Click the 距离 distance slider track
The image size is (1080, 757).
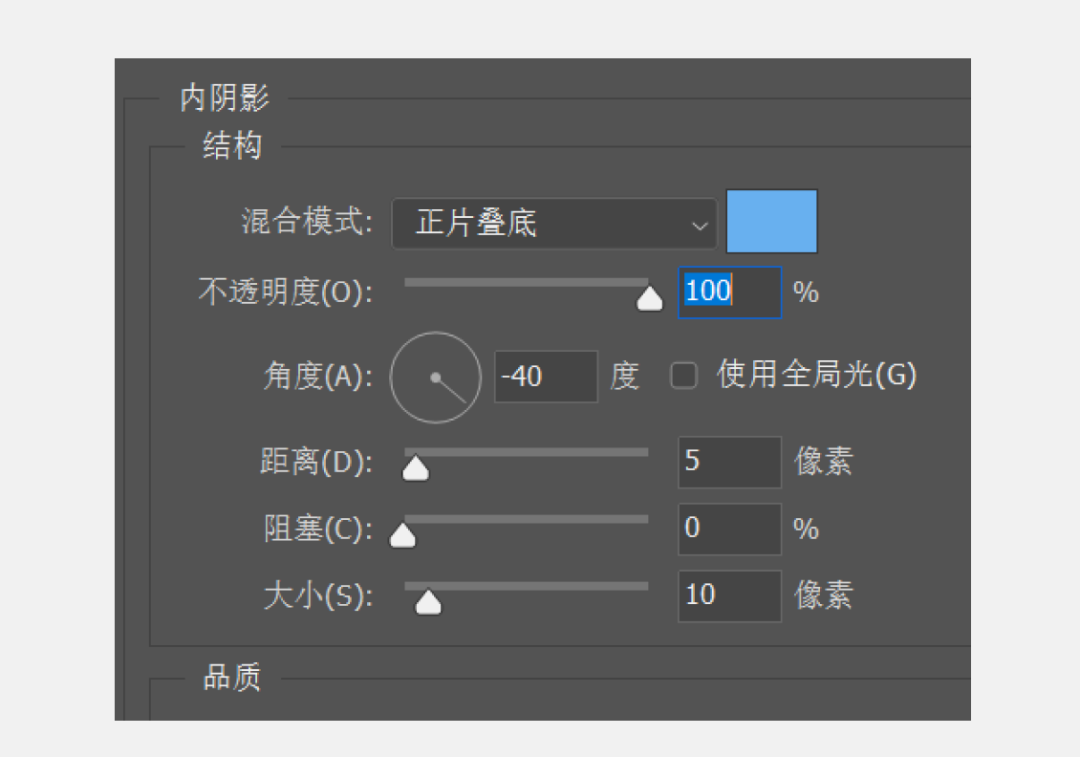[x=526, y=453]
